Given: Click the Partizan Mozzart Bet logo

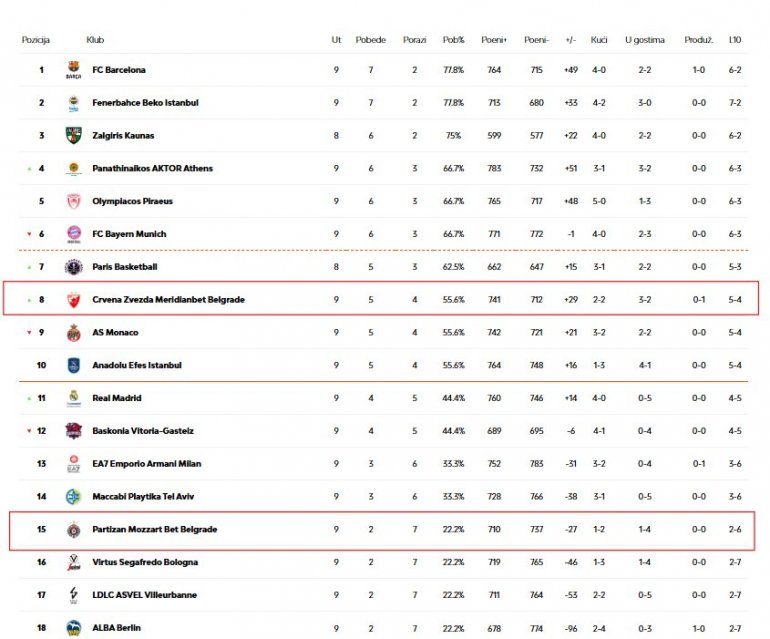Looking at the screenshot, I should (x=73, y=530).
